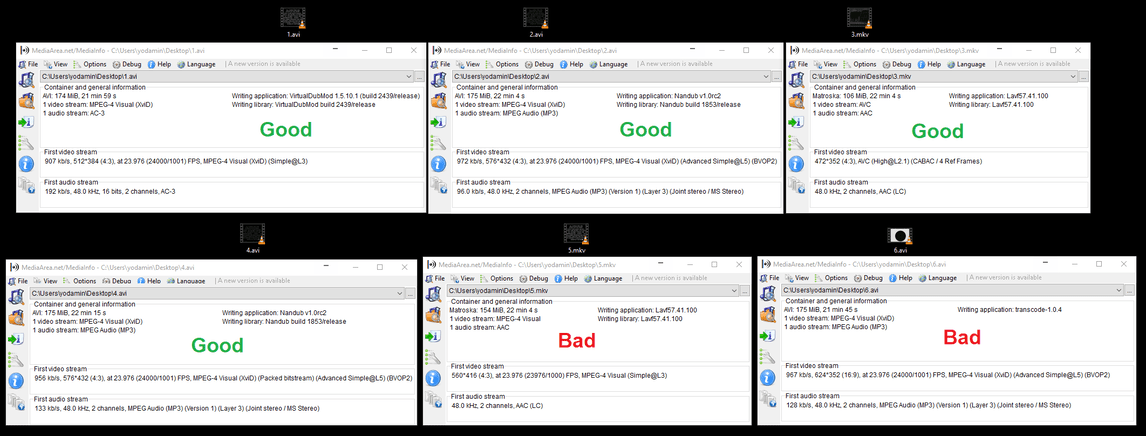1146x436 pixels.
Task: Click Open Folder icon in 6.avi window sidebar
Action: point(767,315)
